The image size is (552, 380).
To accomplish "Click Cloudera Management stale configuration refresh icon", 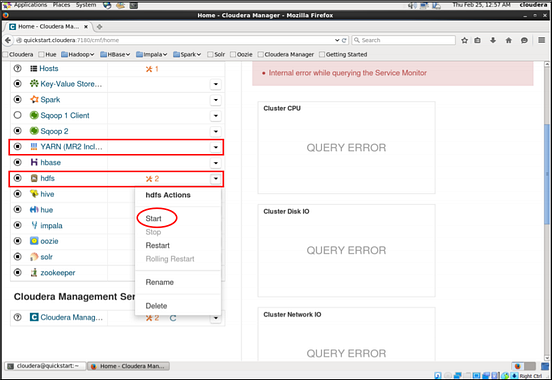I will coord(173,318).
